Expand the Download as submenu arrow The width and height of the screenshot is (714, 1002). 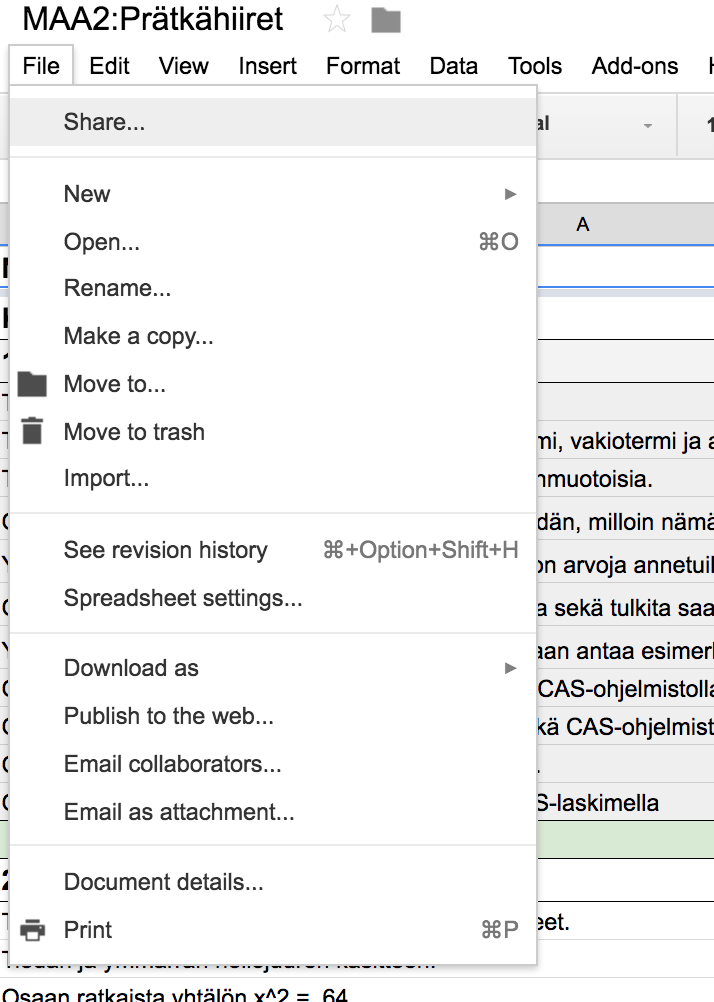(x=510, y=668)
